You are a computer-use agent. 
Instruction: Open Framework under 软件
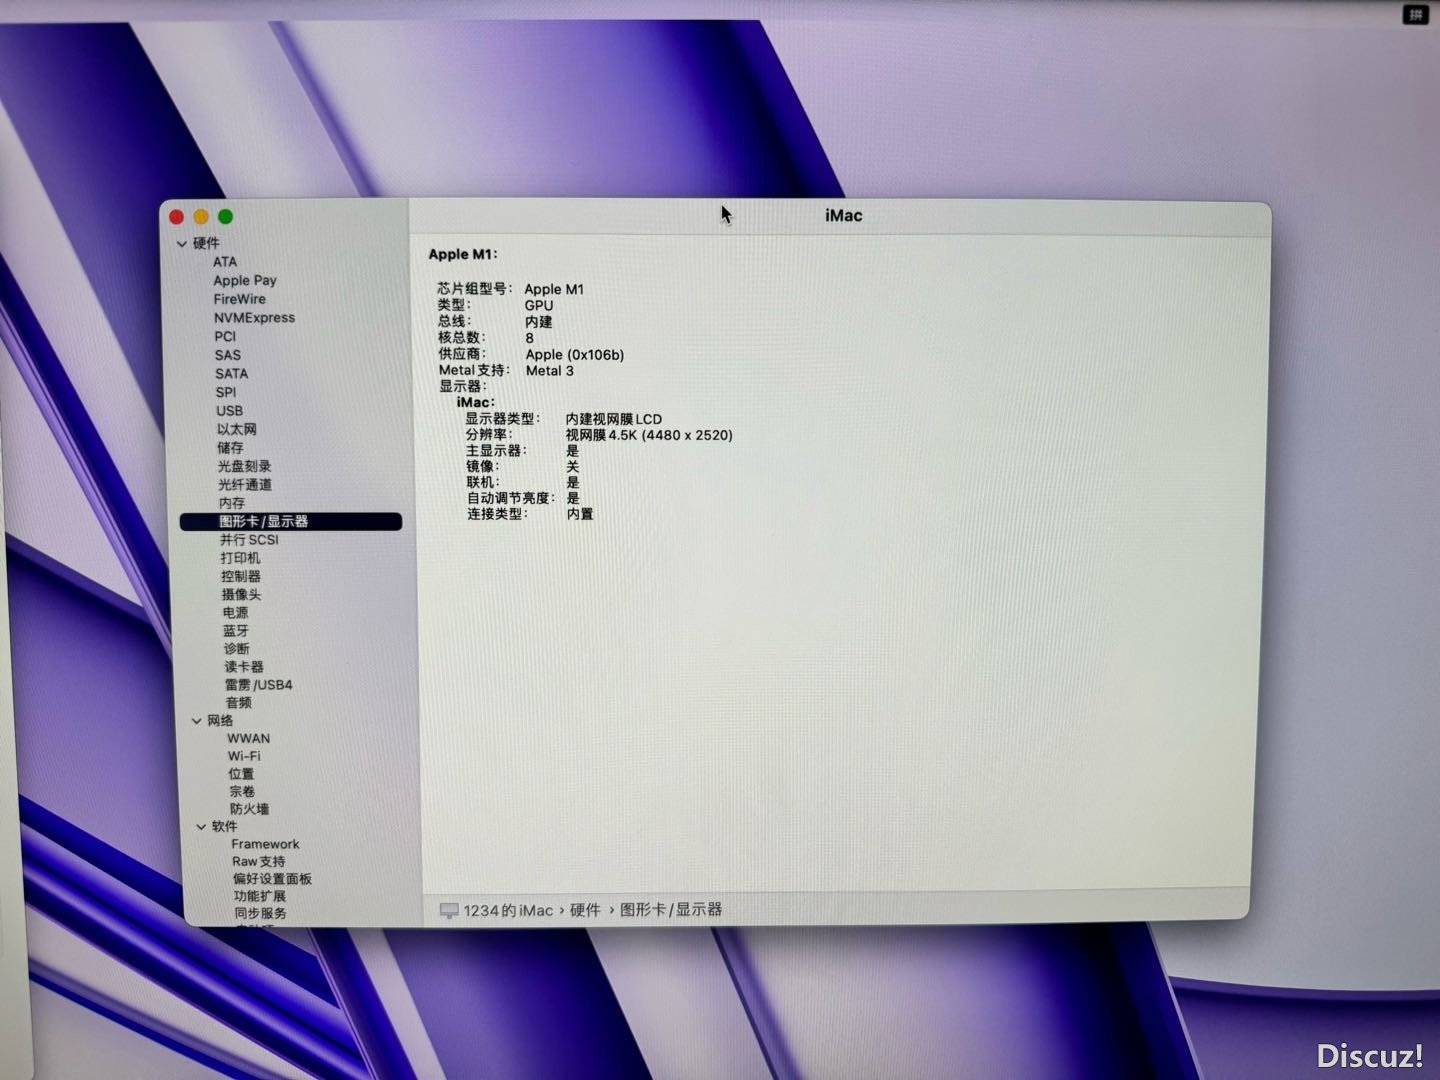coord(265,844)
